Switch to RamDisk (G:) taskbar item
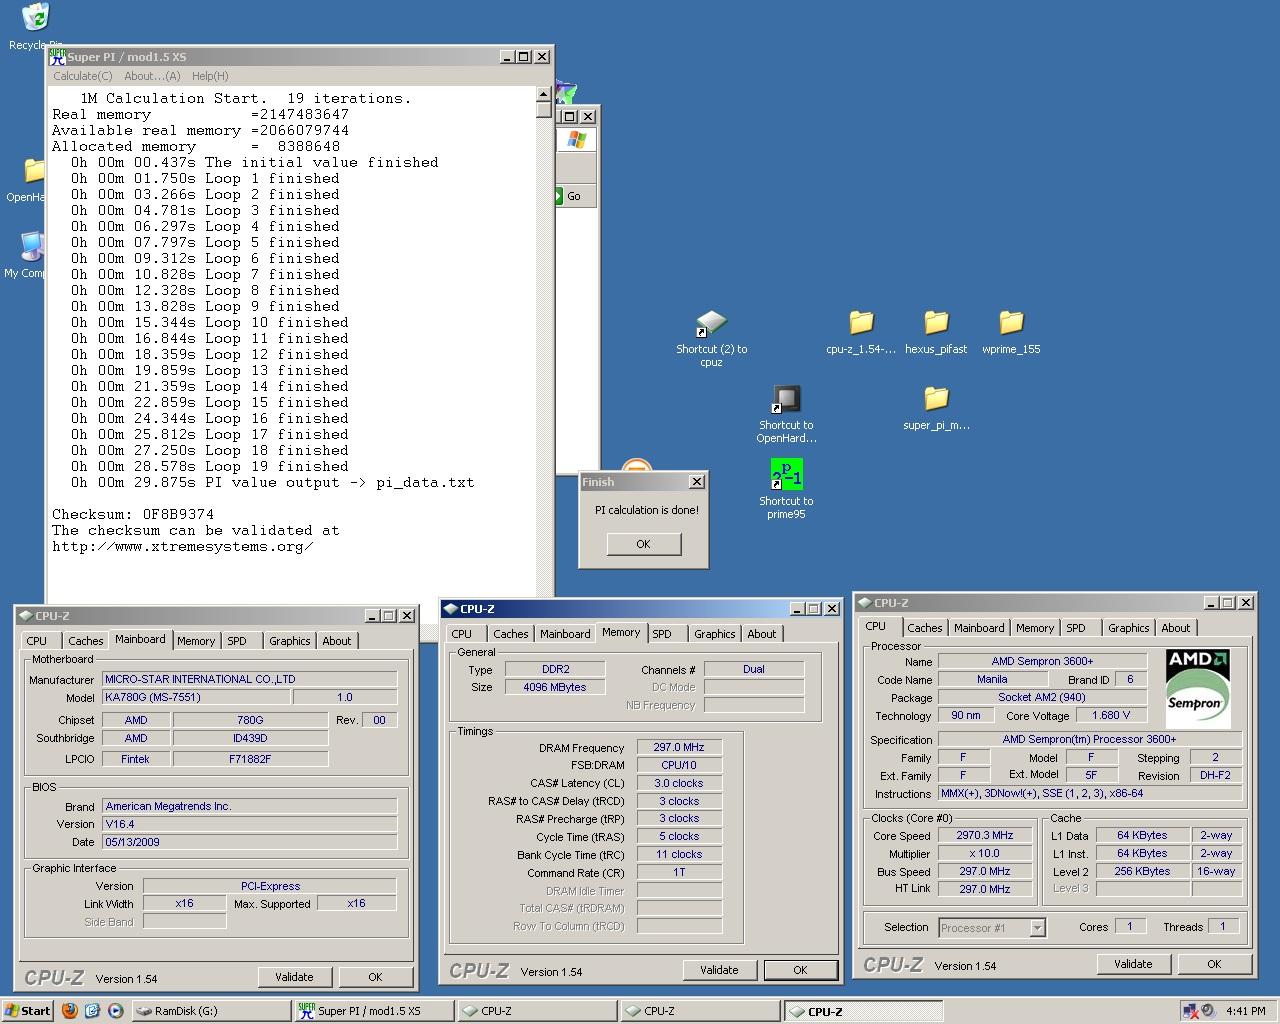Screen dimensions: 1280x1024 [210, 1011]
